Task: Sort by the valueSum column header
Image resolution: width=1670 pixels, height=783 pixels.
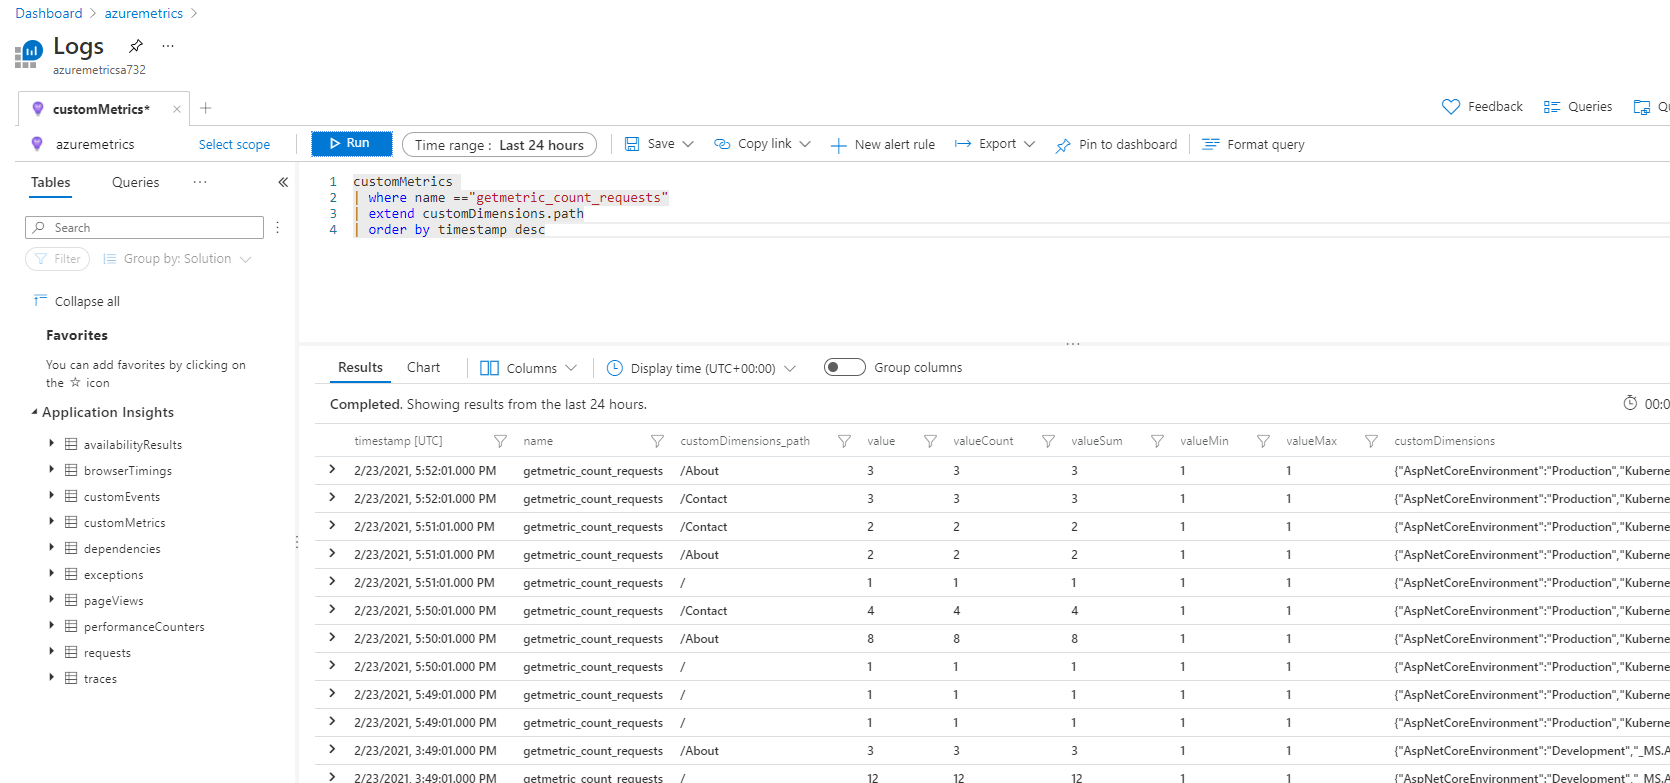Action: pos(1096,441)
